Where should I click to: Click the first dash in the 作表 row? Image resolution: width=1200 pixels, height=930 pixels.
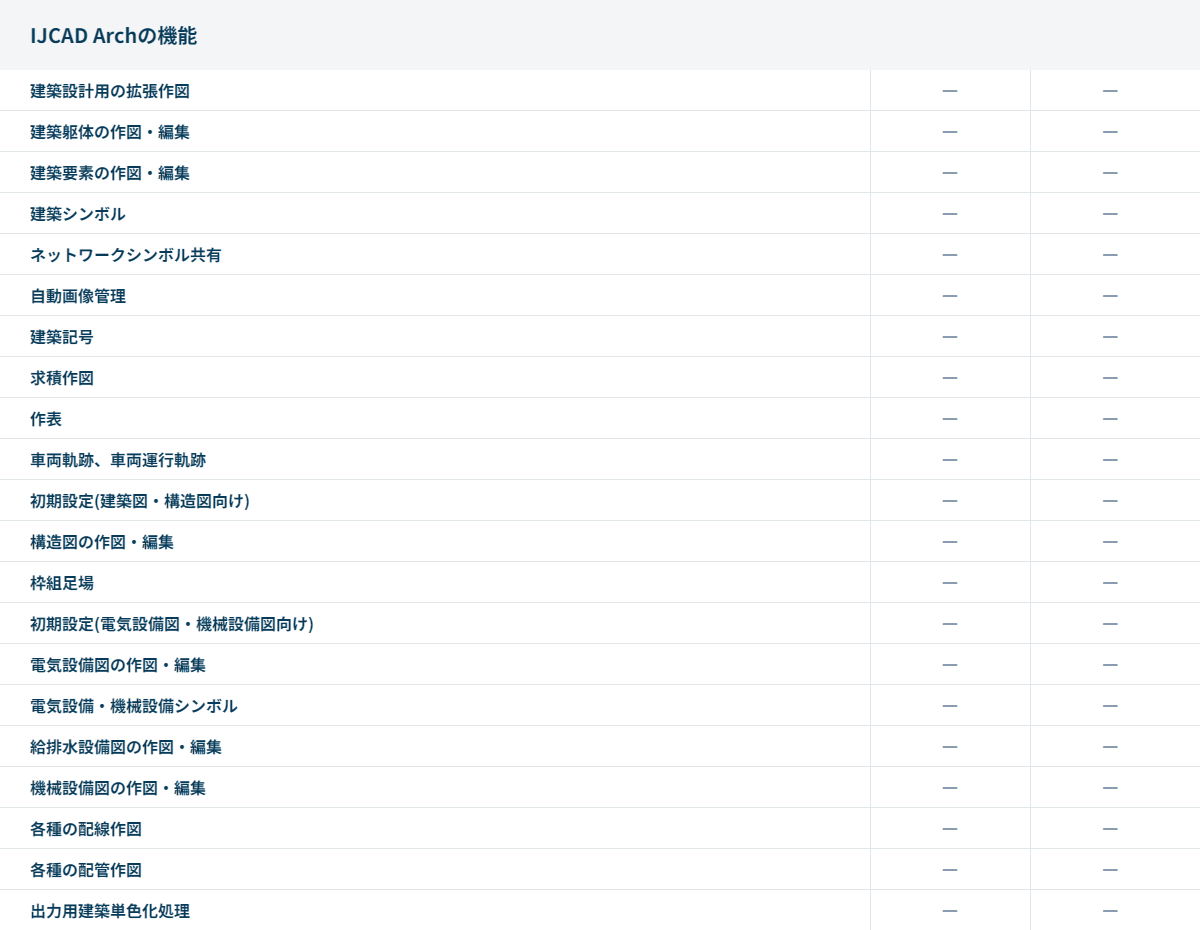pos(950,419)
